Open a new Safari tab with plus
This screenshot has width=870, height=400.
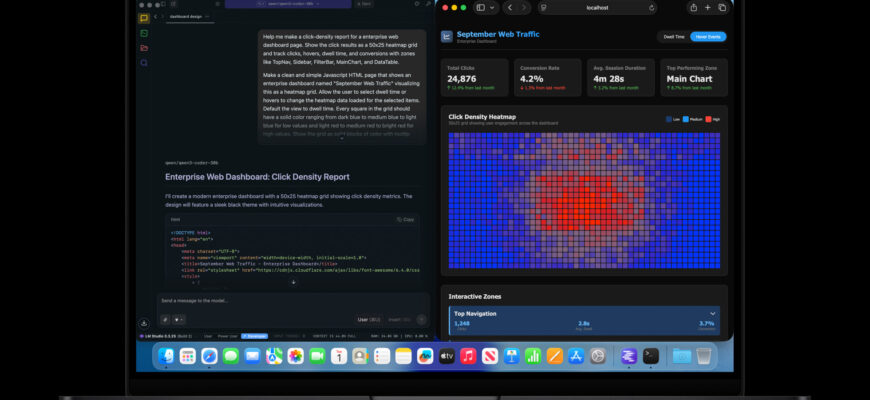(x=707, y=7)
